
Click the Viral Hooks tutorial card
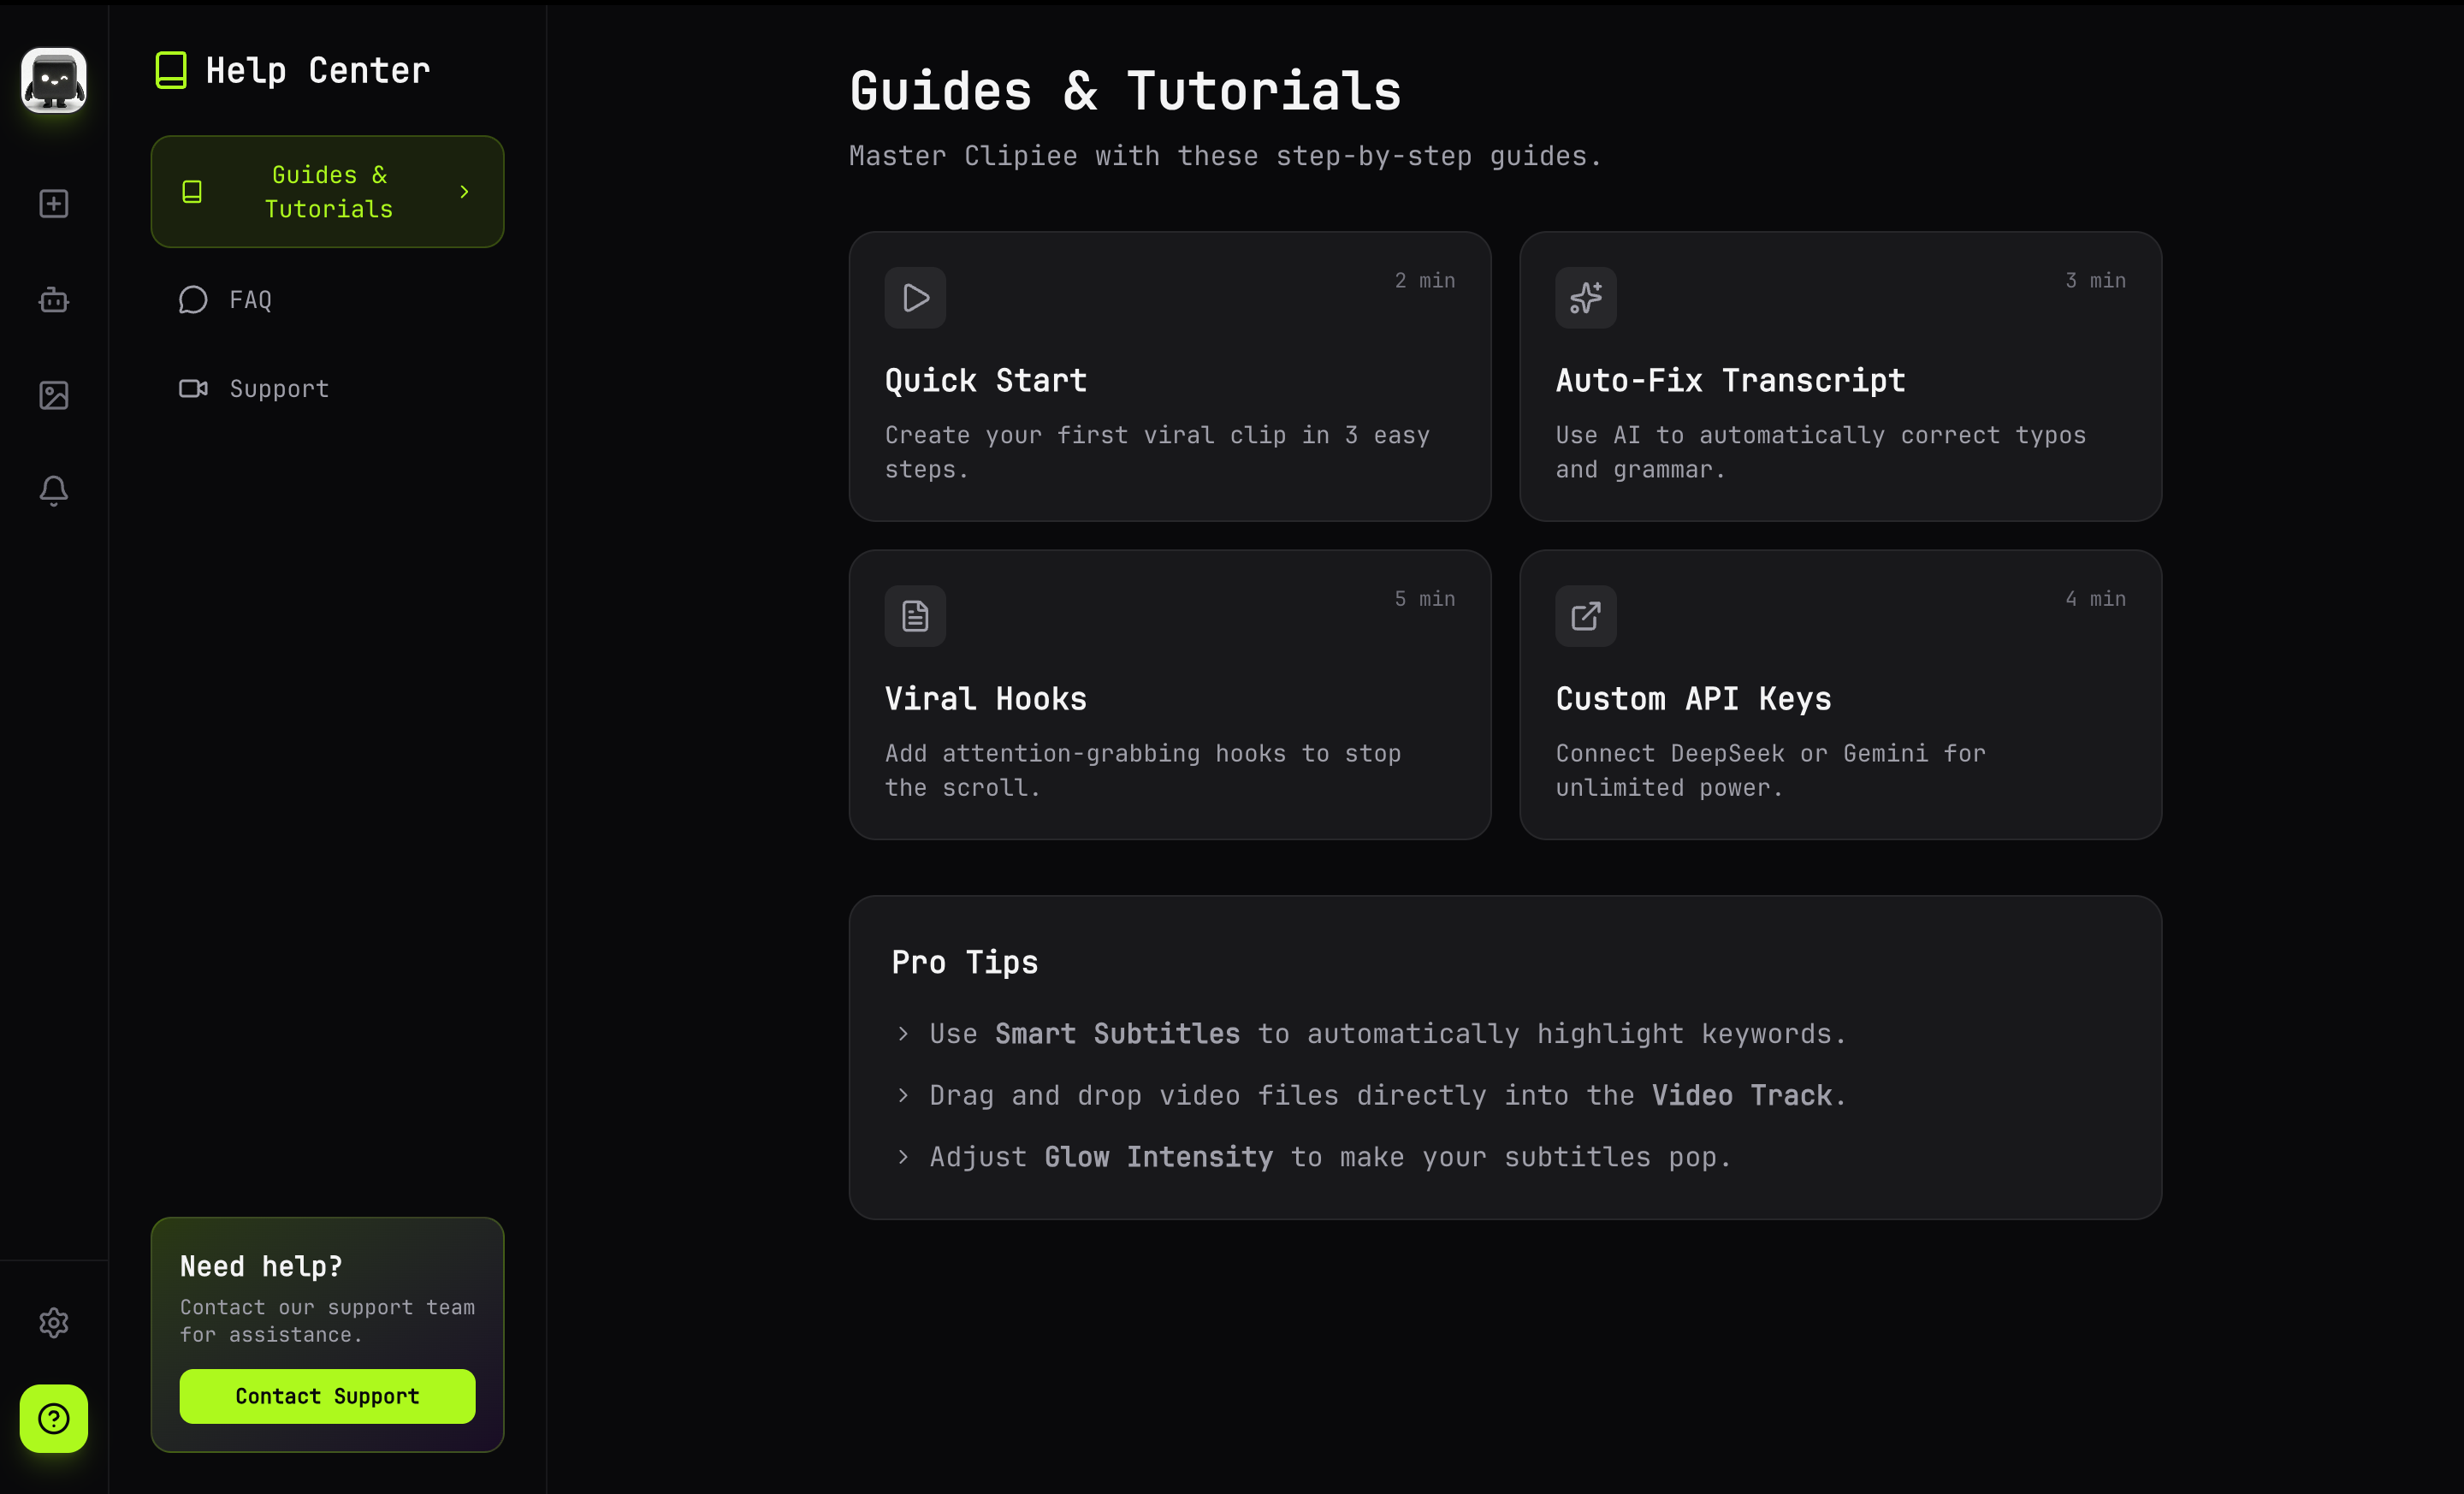click(x=1169, y=695)
